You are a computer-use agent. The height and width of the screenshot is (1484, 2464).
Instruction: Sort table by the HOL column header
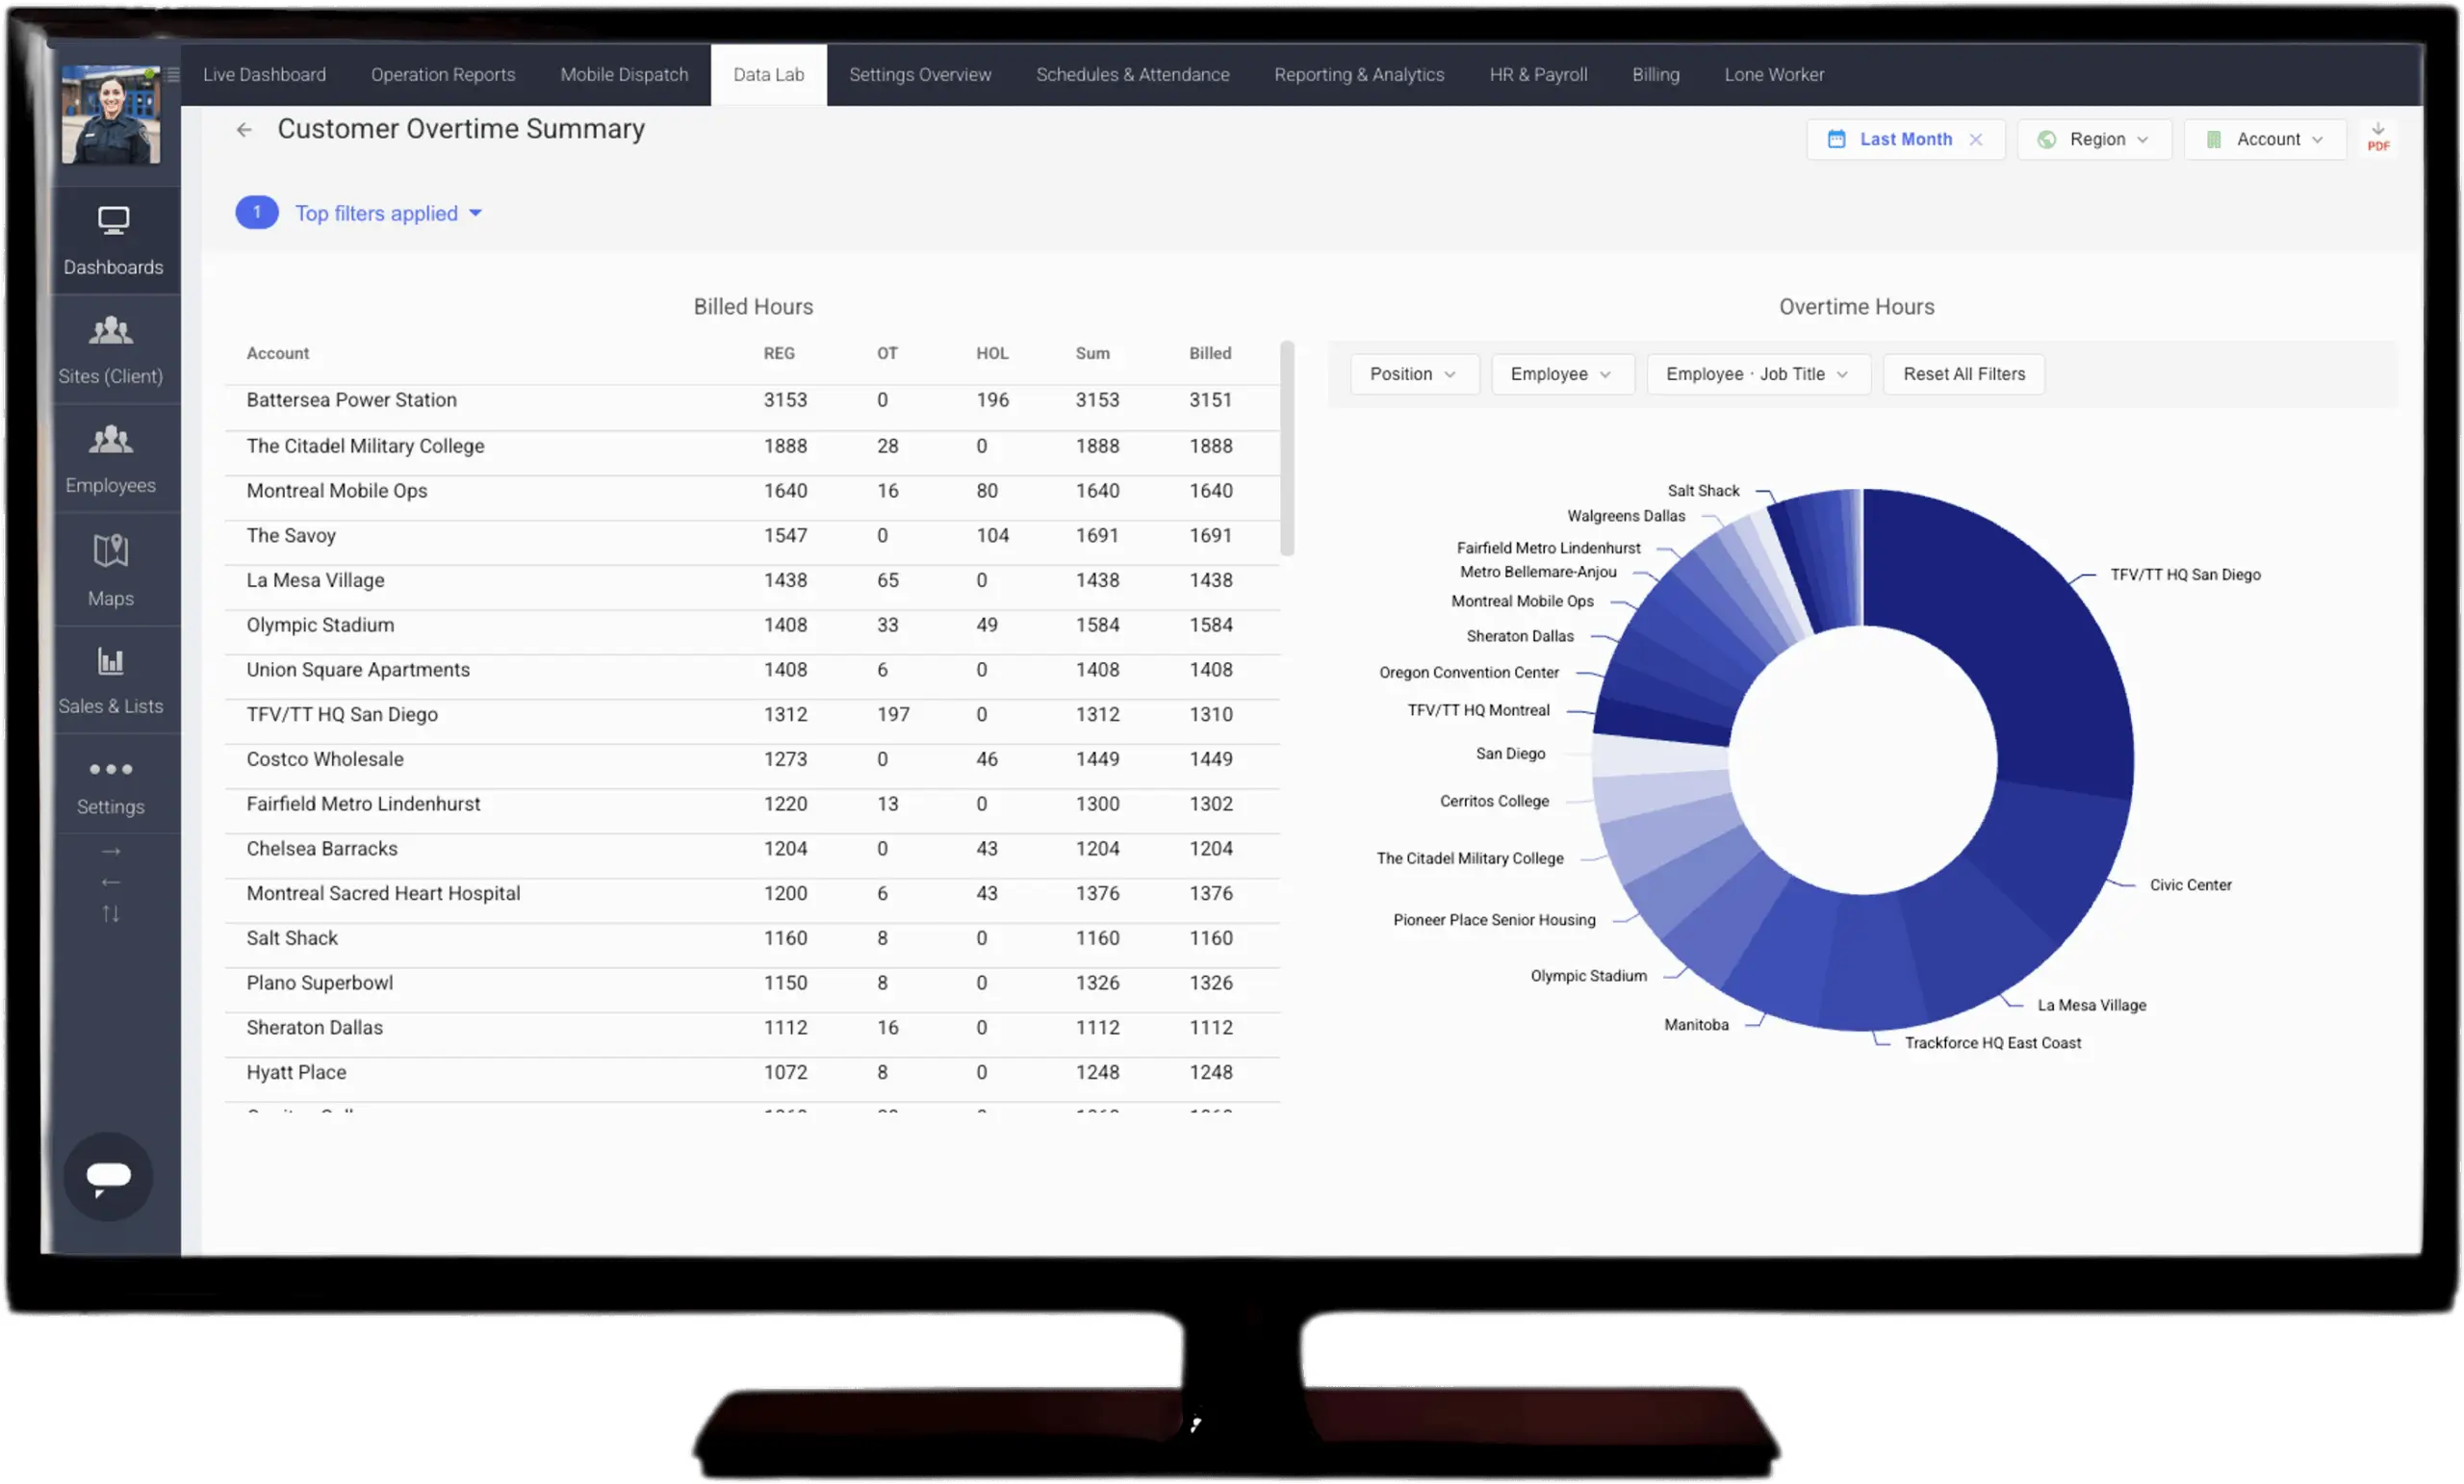pos(992,354)
